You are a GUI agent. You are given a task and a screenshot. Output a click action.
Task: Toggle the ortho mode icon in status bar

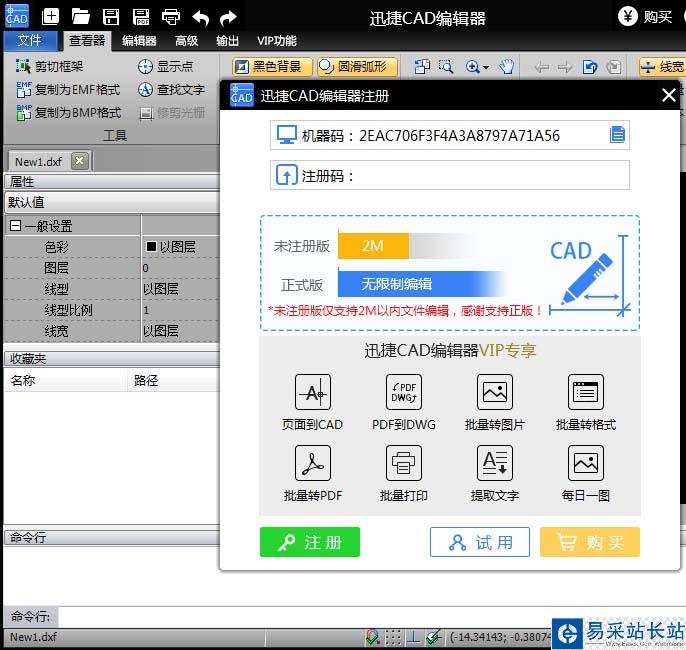click(x=413, y=637)
